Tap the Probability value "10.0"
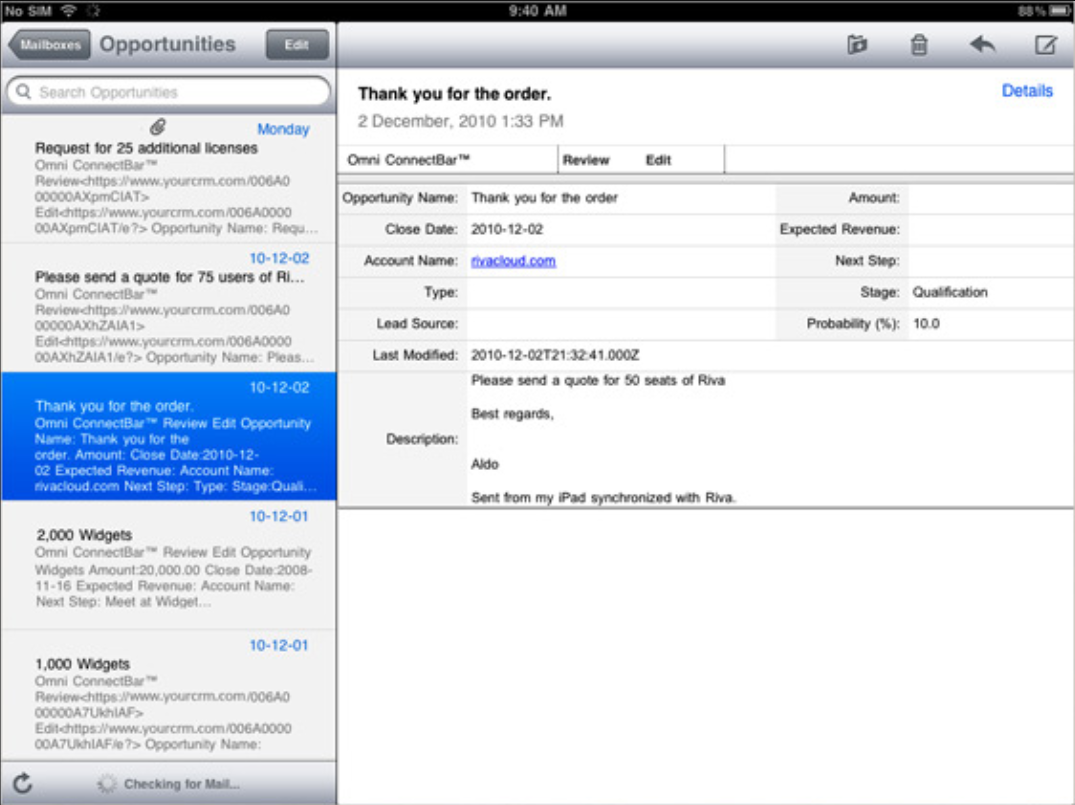The width and height of the screenshot is (1075, 805). (926, 324)
